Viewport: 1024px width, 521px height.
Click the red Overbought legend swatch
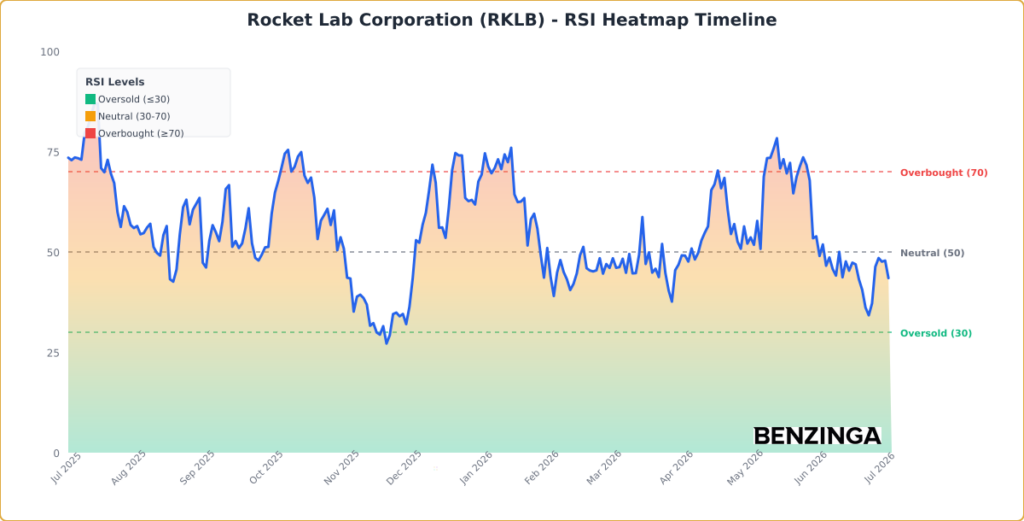coord(90,133)
